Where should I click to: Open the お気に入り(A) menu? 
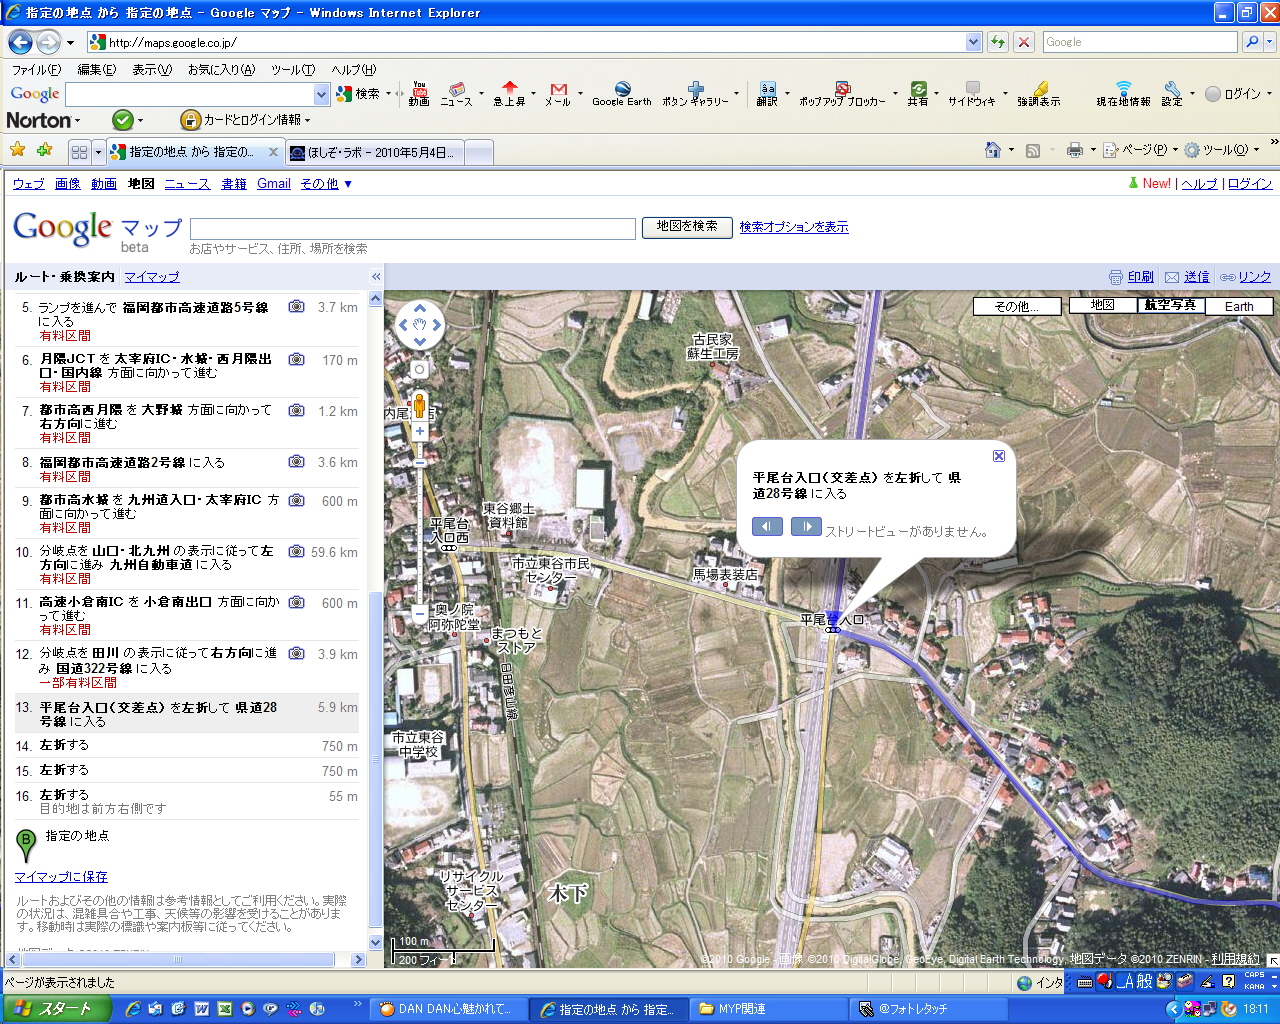(221, 70)
